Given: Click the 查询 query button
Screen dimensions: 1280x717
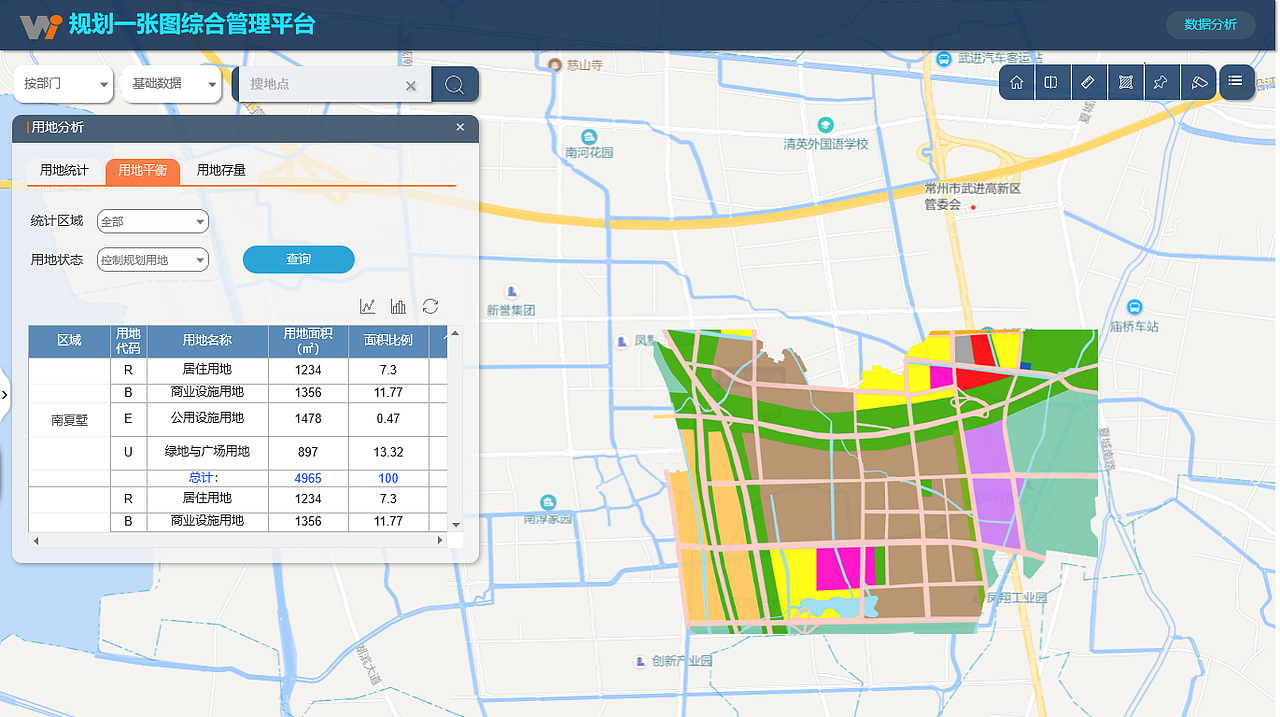Looking at the screenshot, I should click(x=299, y=259).
